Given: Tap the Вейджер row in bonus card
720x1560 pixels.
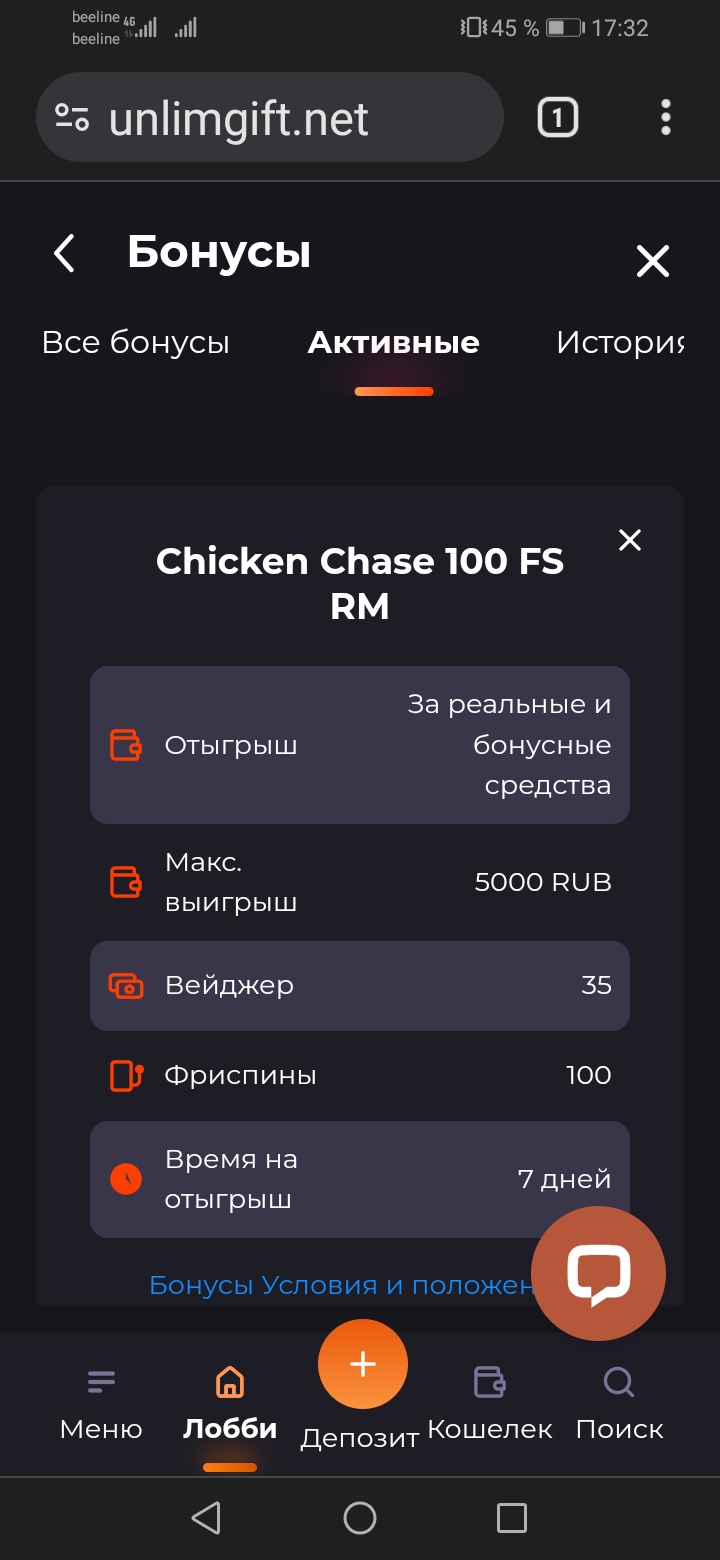Looking at the screenshot, I should point(360,986).
